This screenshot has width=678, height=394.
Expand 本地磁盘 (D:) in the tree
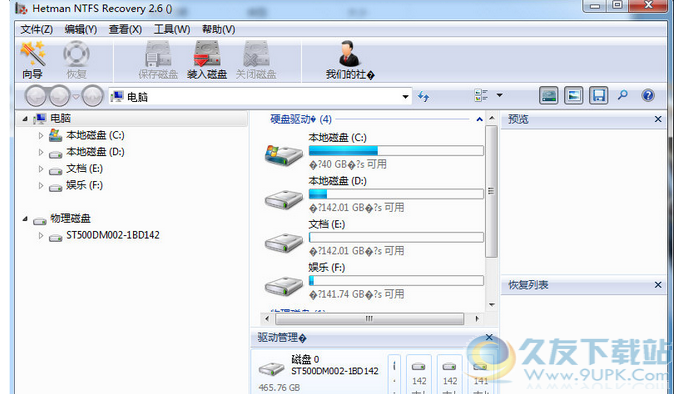coord(41,152)
